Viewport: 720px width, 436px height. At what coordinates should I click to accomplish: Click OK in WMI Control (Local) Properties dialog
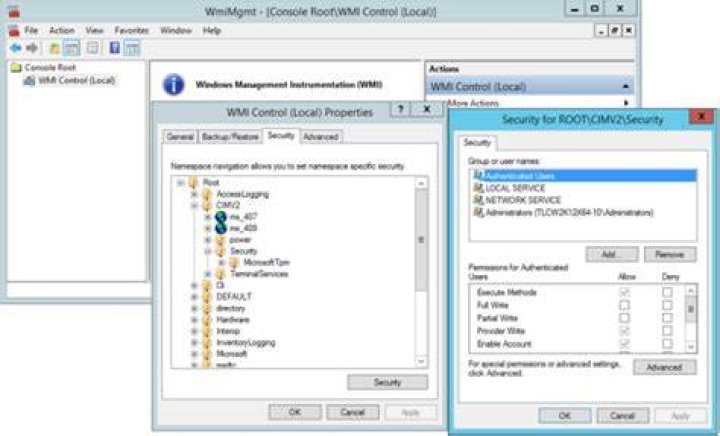[x=295, y=412]
